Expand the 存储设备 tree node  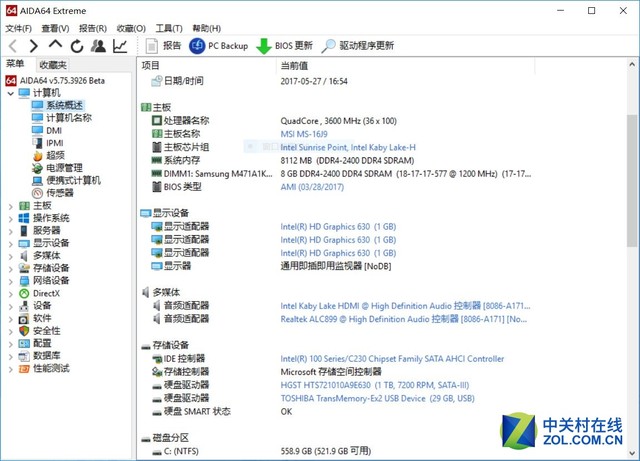(x=11, y=269)
